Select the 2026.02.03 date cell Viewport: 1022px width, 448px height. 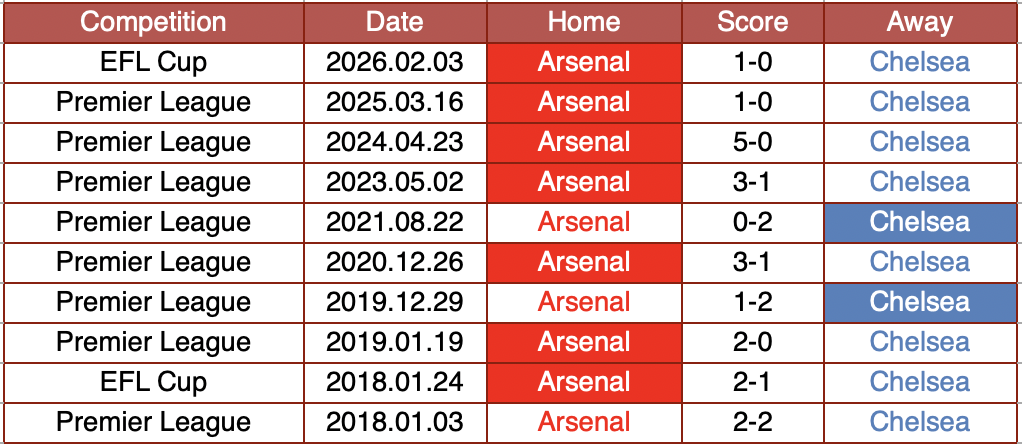395,62
